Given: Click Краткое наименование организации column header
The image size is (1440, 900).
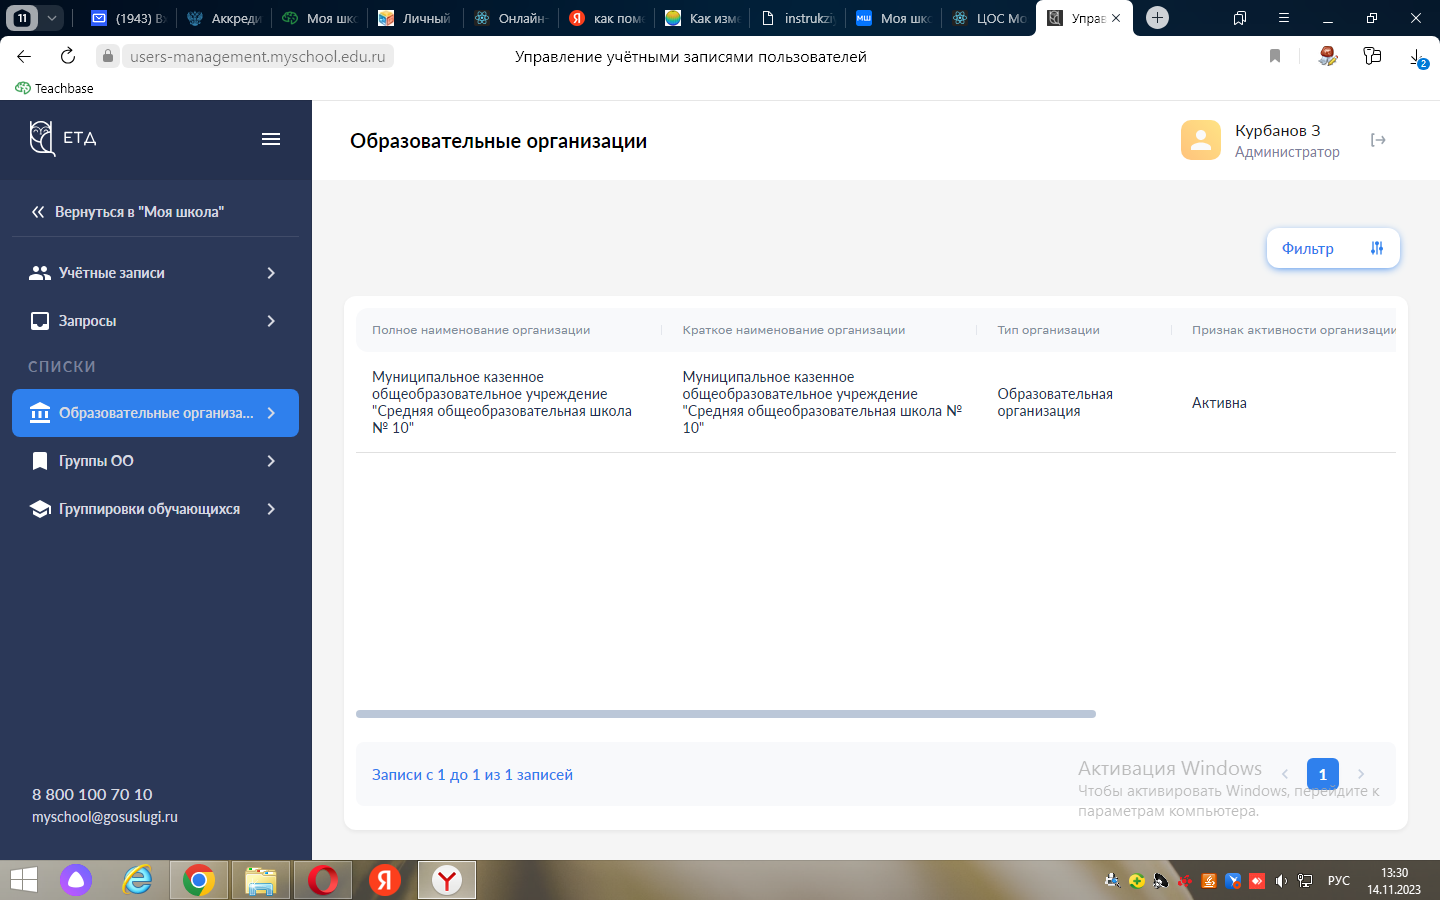Looking at the screenshot, I should 794,330.
